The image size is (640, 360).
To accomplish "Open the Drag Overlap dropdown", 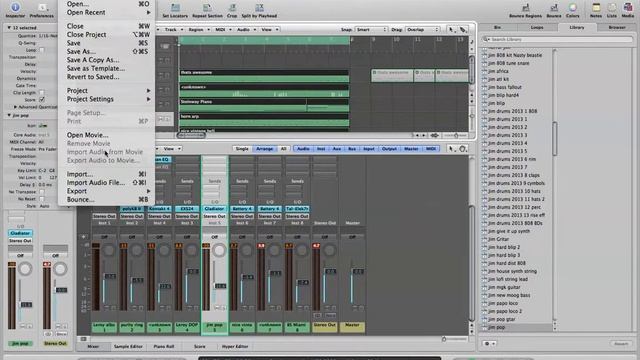I will coord(422,29).
